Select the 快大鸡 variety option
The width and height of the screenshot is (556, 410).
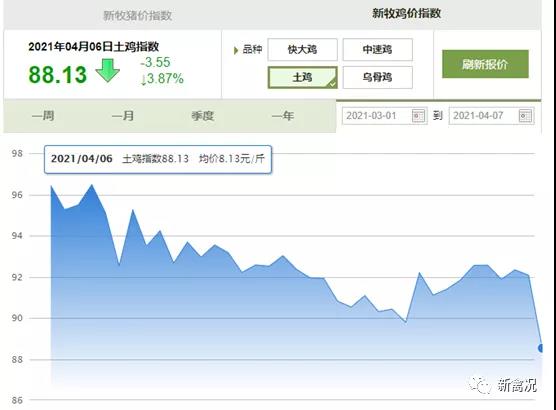[x=302, y=49]
